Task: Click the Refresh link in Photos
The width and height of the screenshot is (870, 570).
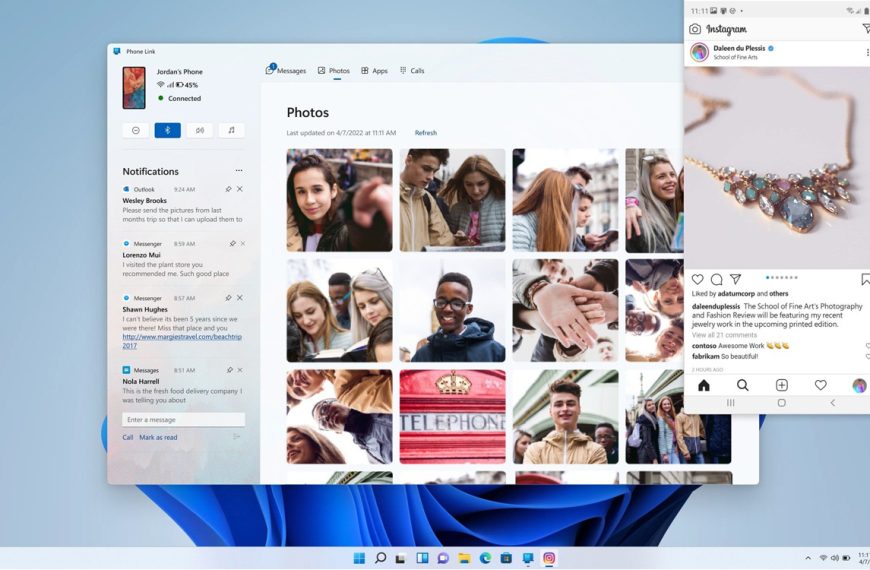Action: coord(426,133)
